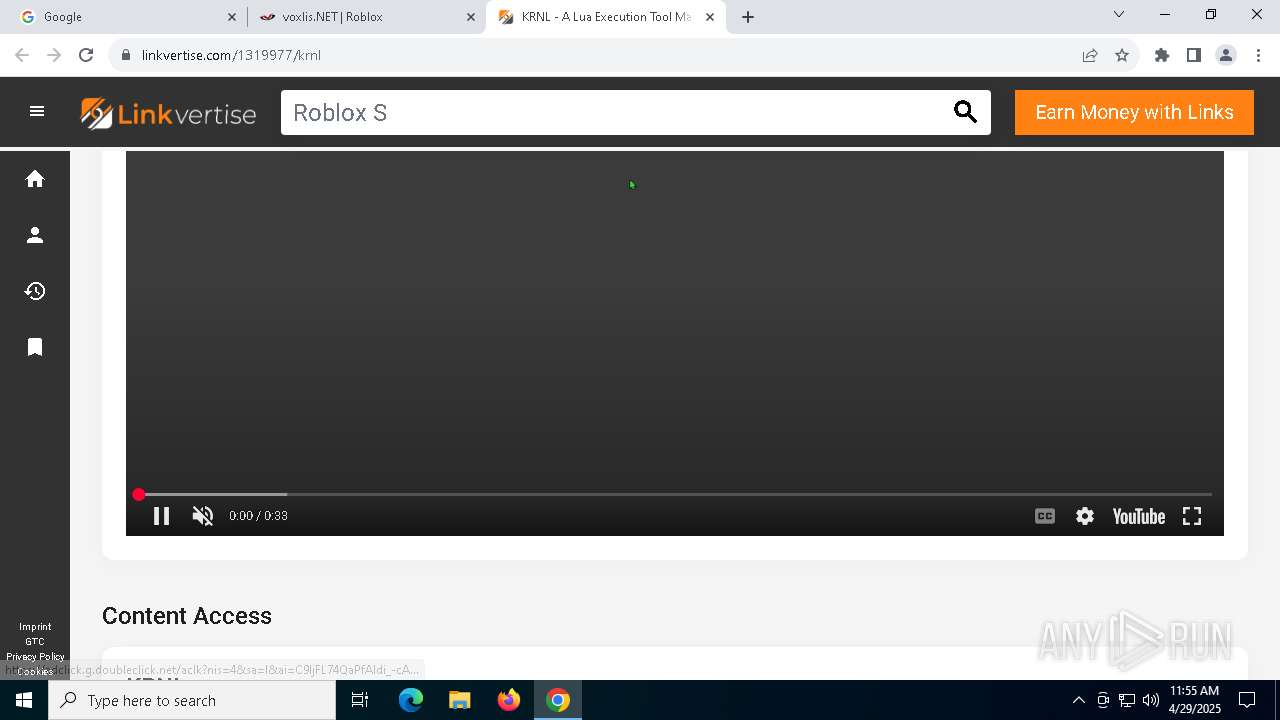The image size is (1280, 720).
Task: View site info lock icon
Action: (x=126, y=55)
